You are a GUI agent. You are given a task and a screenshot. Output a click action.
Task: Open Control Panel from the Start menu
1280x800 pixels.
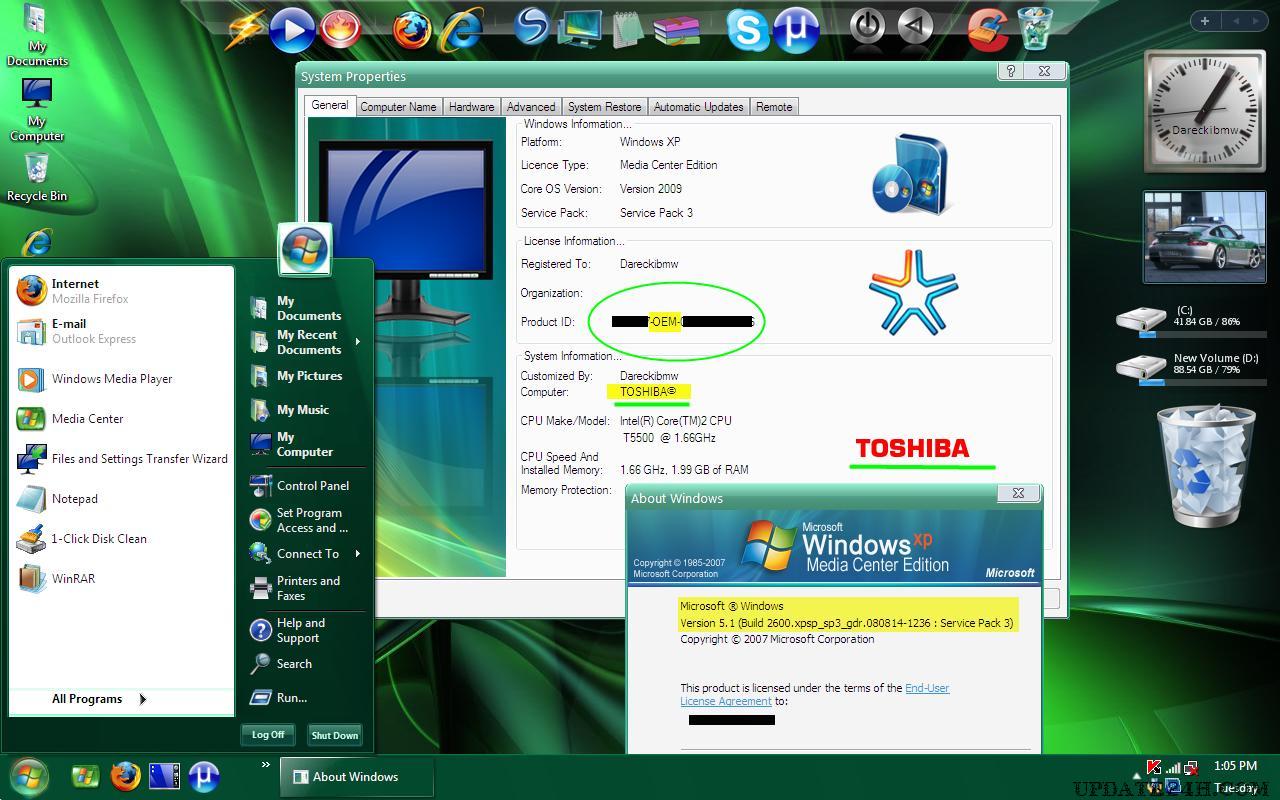(x=305, y=486)
